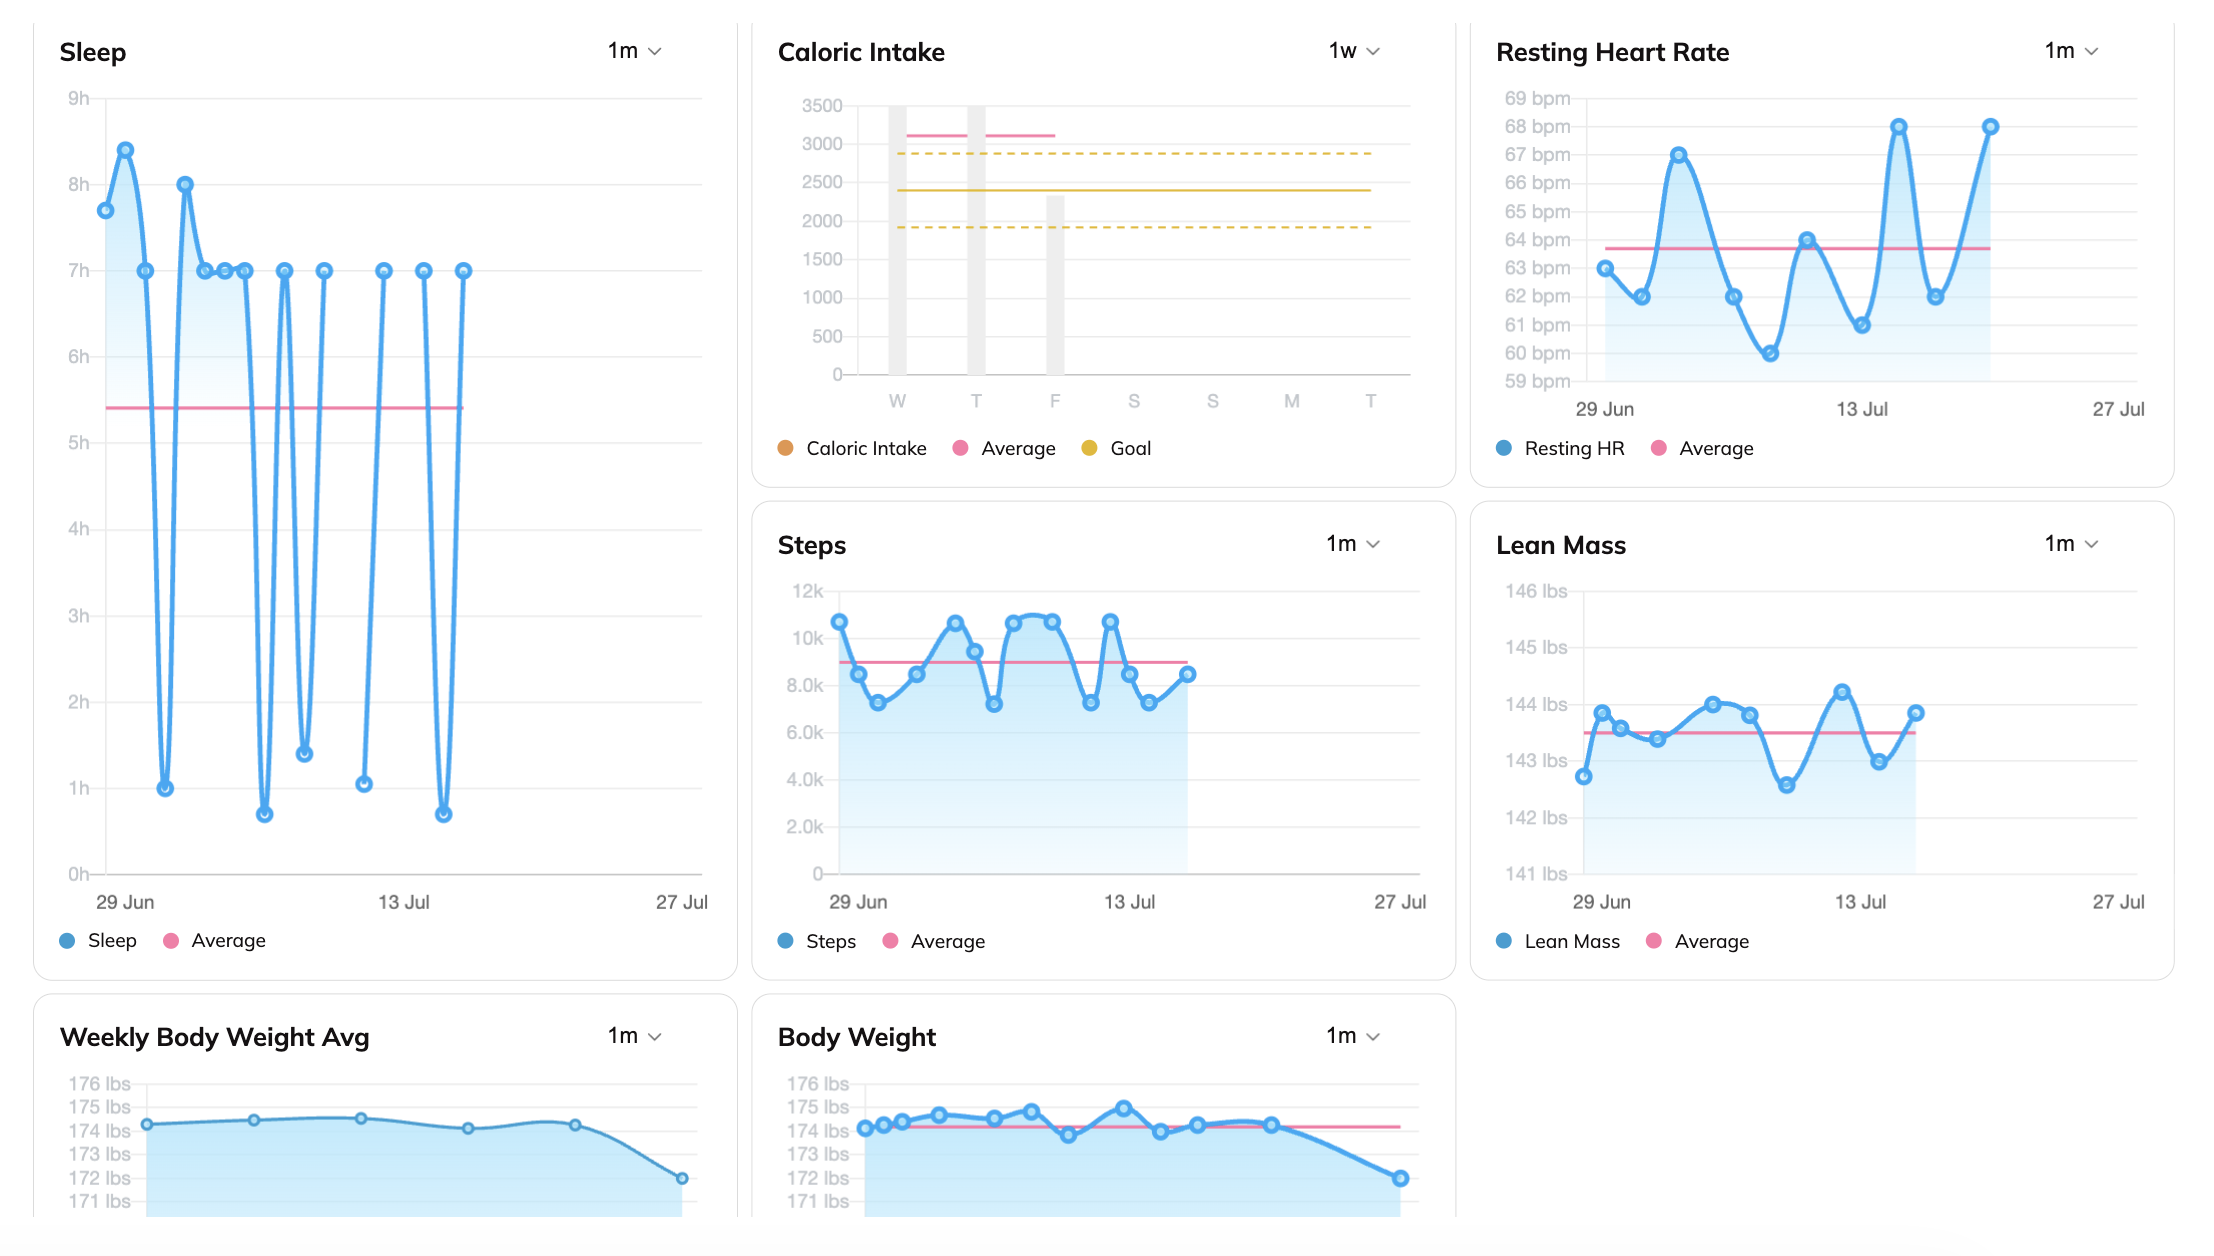This screenshot has width=2214, height=1256.
Task: Expand the Resting Heart Rate 1m range selector
Action: point(2071,51)
